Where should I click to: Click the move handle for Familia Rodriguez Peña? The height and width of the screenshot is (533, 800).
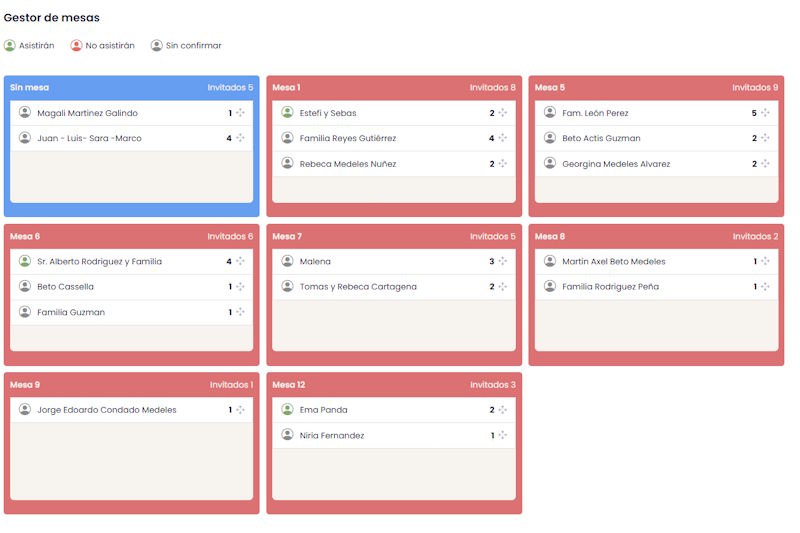pos(765,287)
